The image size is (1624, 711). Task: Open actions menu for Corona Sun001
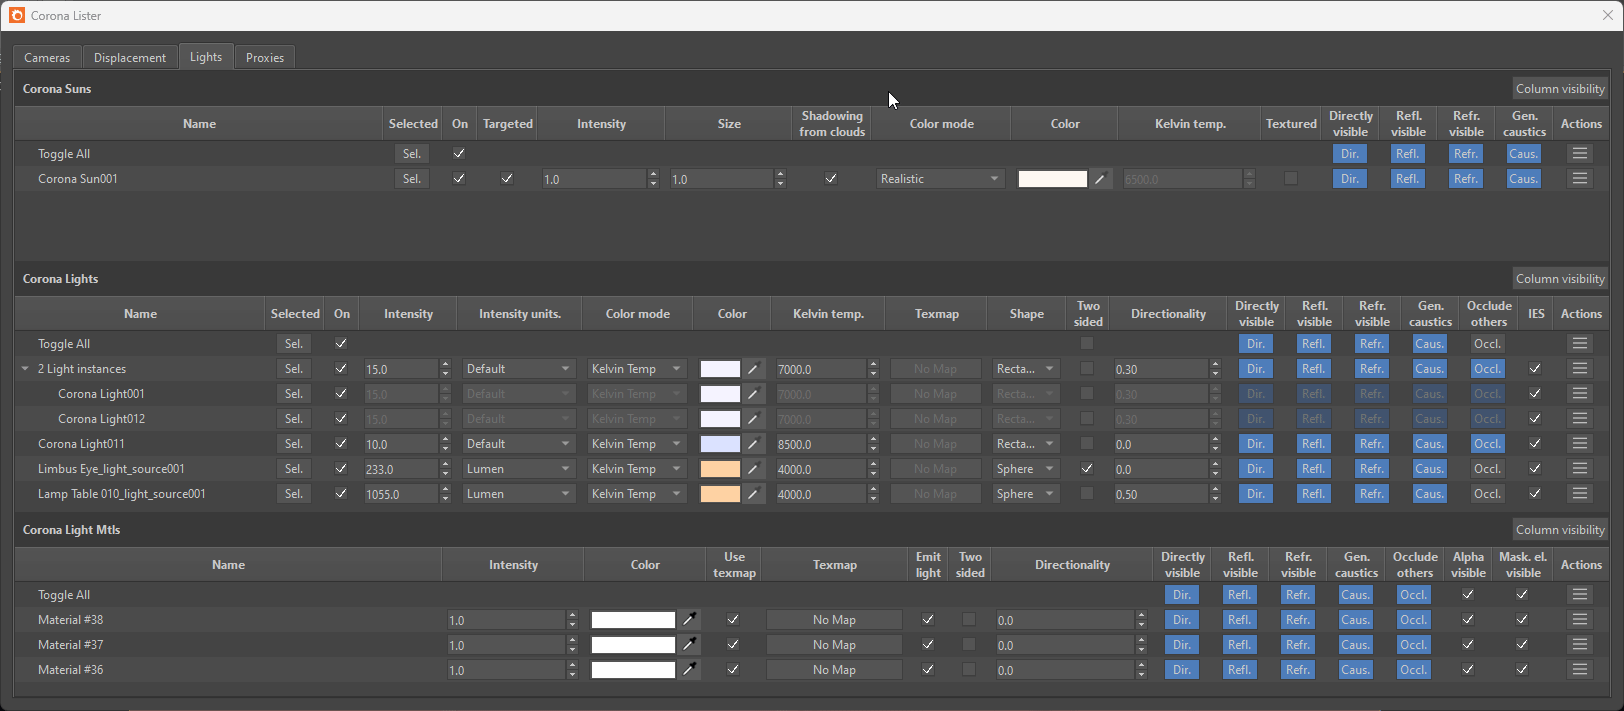pos(1580,179)
